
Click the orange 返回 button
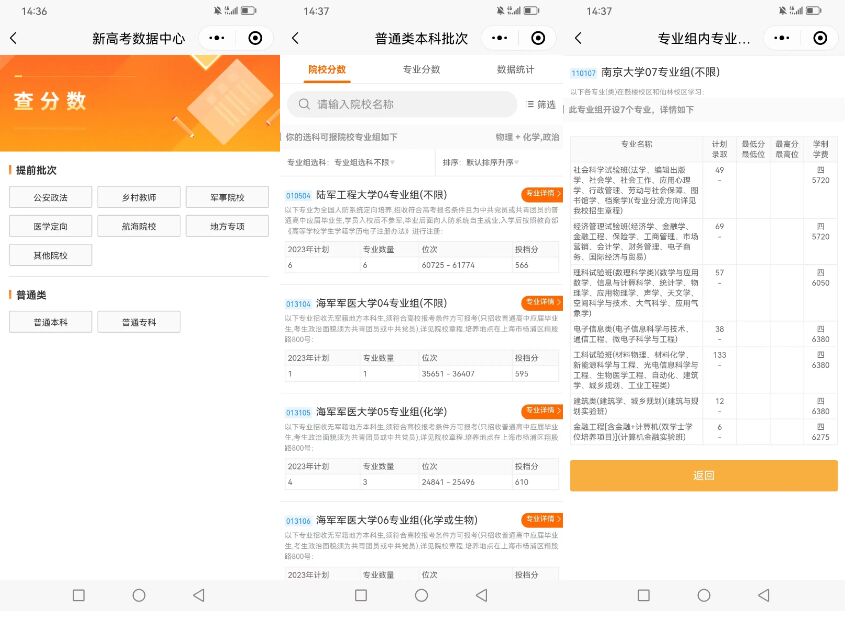click(x=703, y=475)
